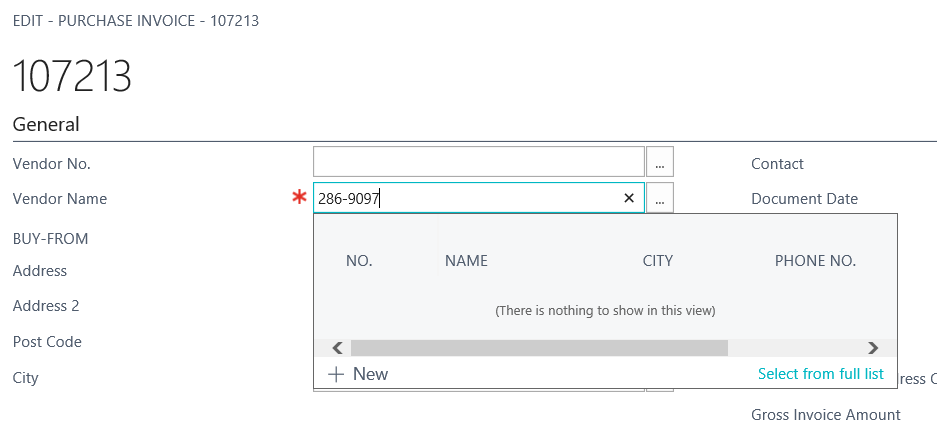Click left arrow of dropdown scrollbar
Image resolution: width=937 pixels, height=431 pixels.
(337, 348)
